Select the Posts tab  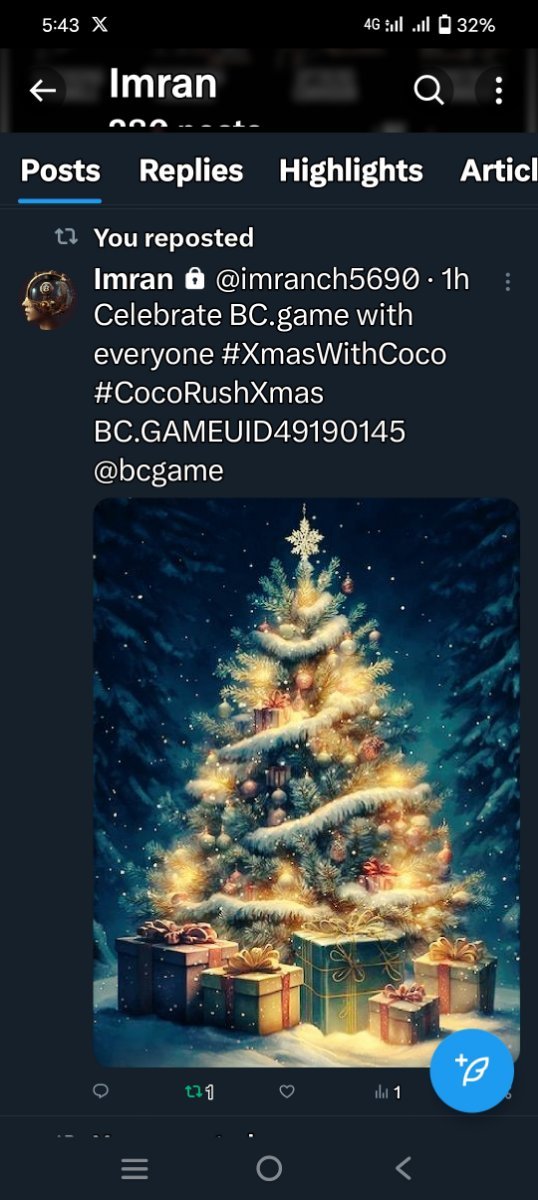(61, 171)
